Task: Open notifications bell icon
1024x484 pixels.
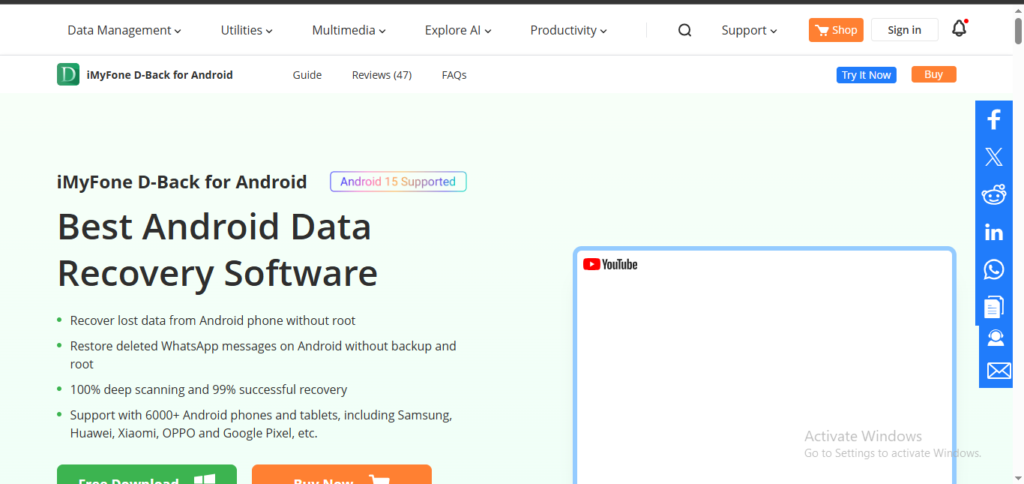Action: coord(959,29)
